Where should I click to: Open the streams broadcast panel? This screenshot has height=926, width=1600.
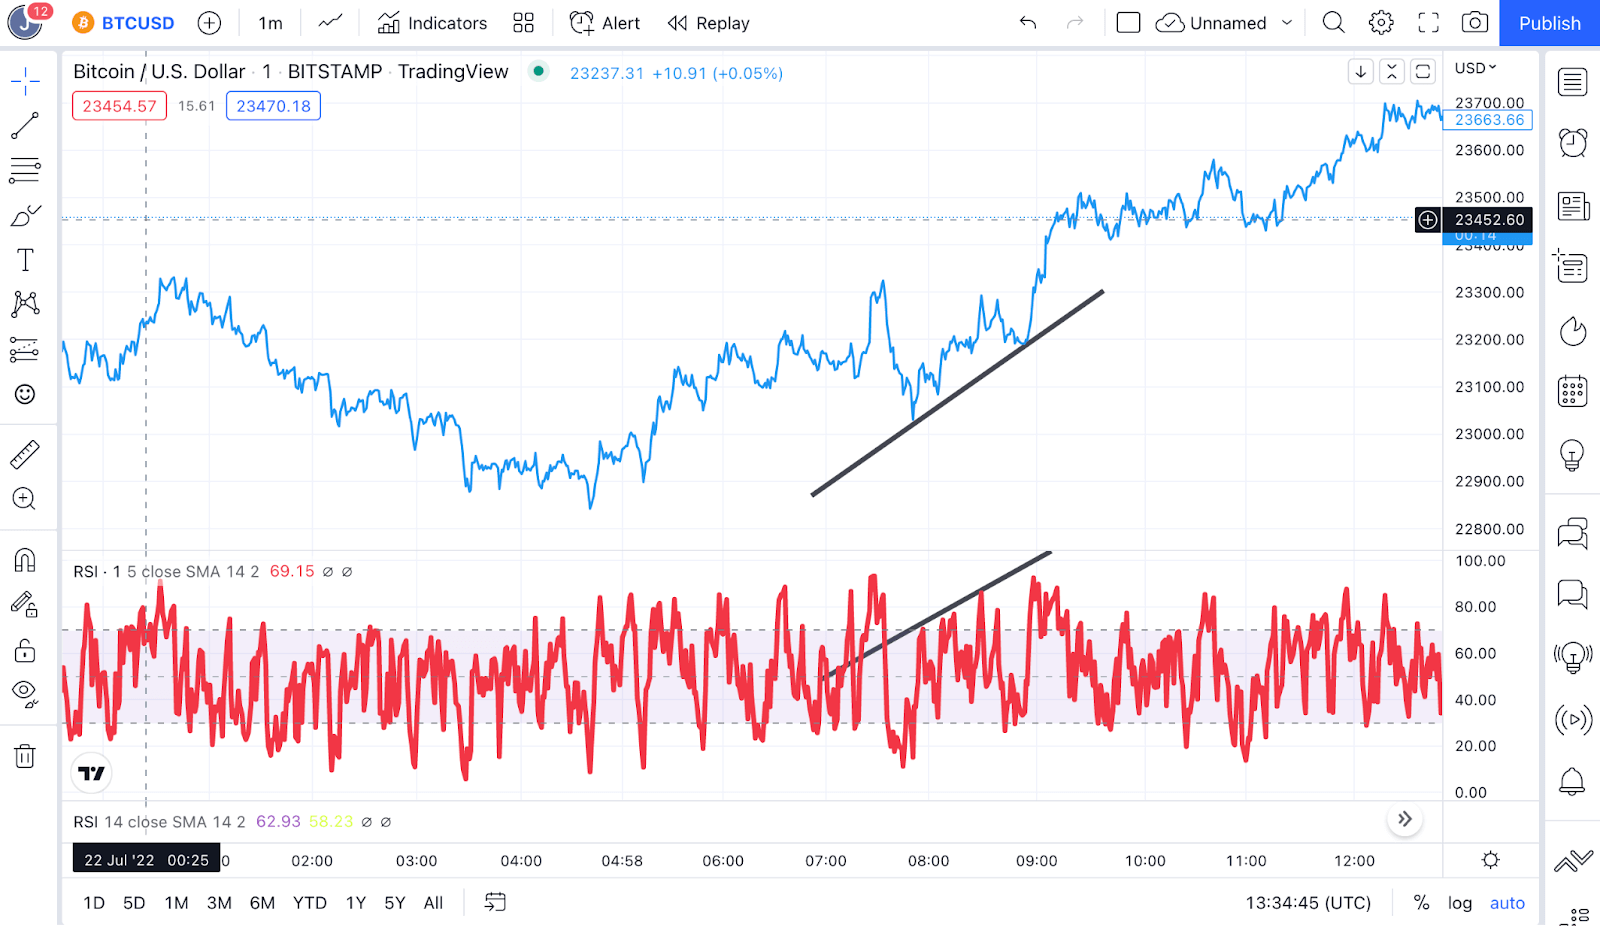tap(1573, 719)
